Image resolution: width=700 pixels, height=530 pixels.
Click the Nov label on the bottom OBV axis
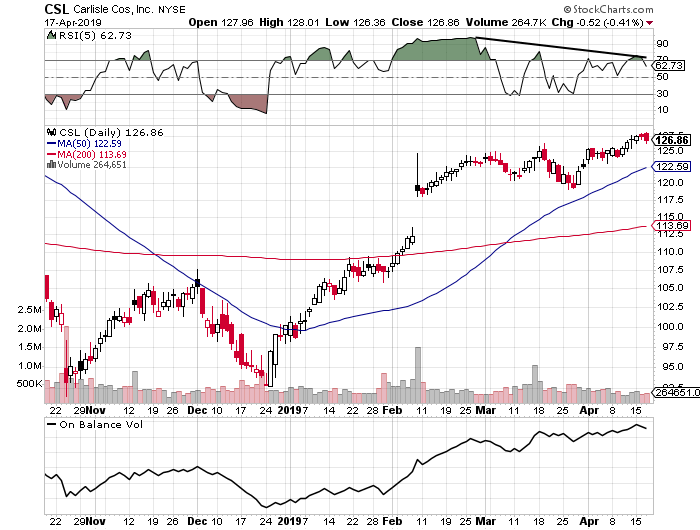pos(96,521)
